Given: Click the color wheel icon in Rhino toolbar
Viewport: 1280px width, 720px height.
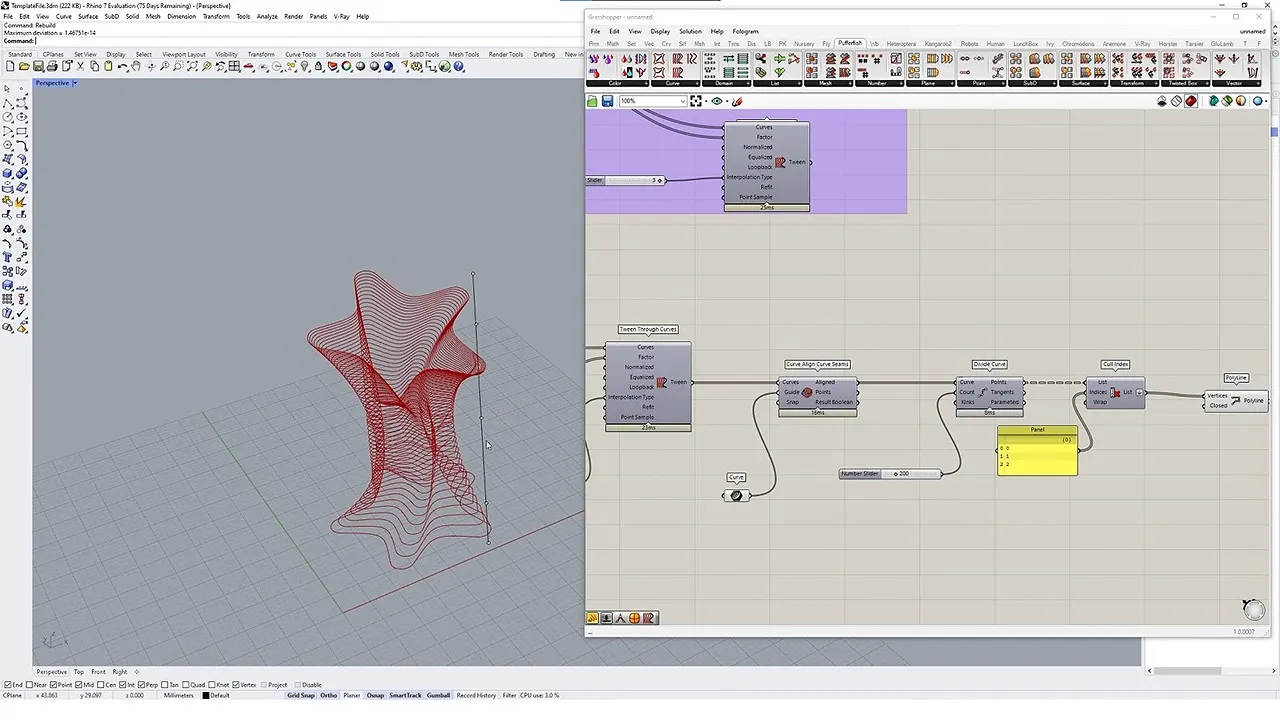Looking at the screenshot, I should pos(347,66).
